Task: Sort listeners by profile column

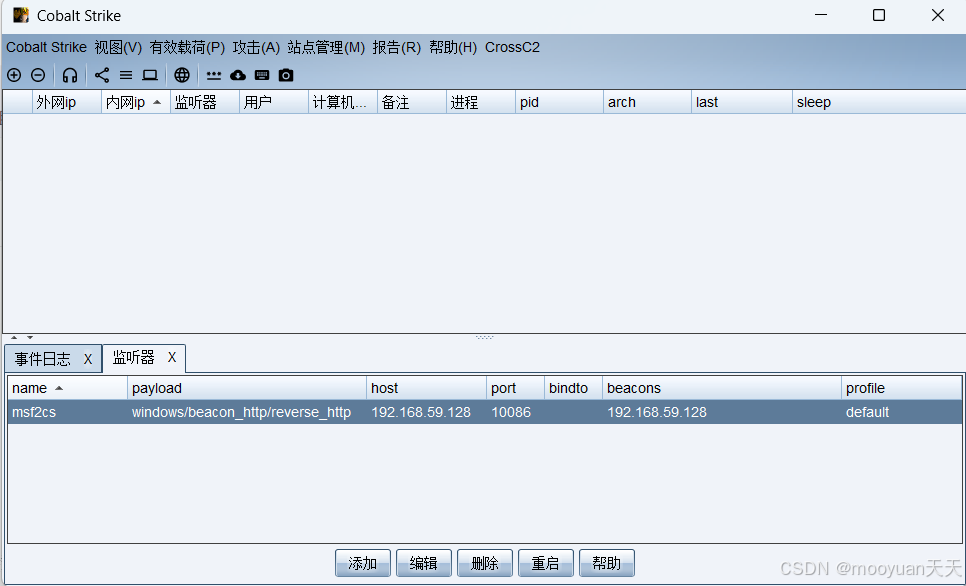Action: coord(901,388)
